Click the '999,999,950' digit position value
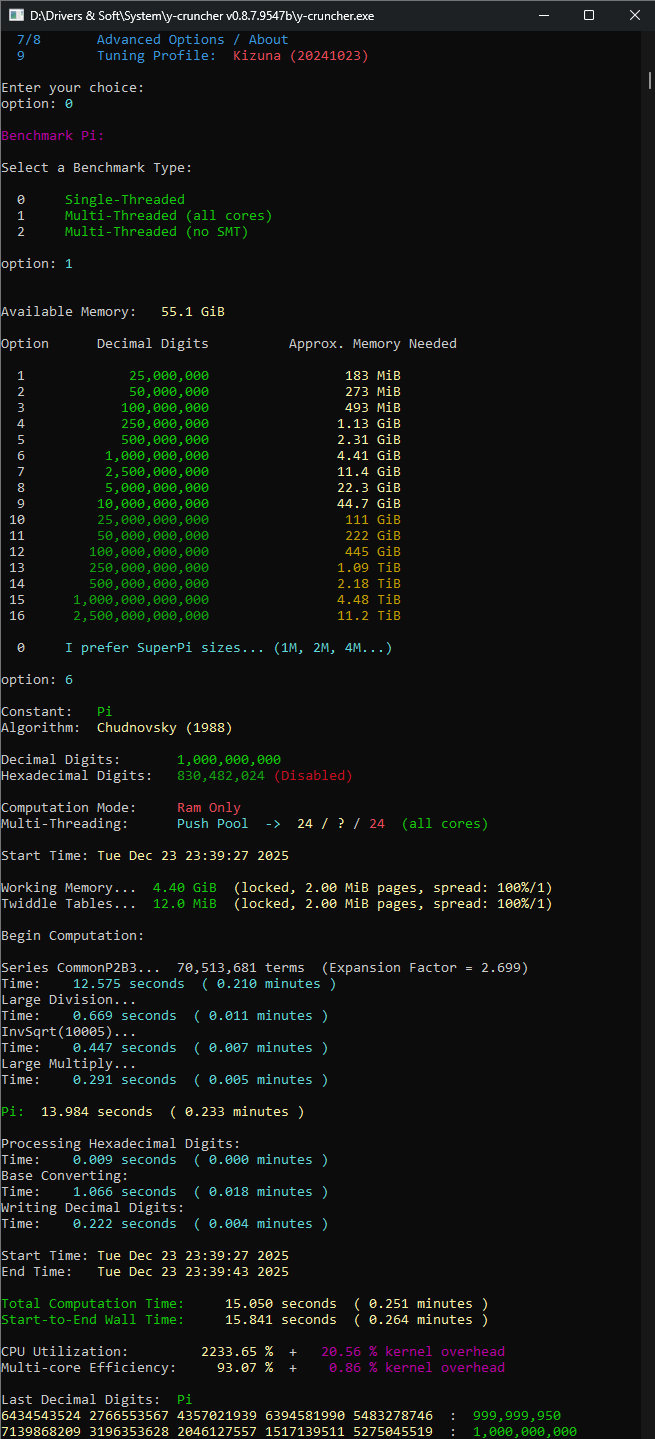Viewport: 655px width, 1439px height. (516, 1416)
